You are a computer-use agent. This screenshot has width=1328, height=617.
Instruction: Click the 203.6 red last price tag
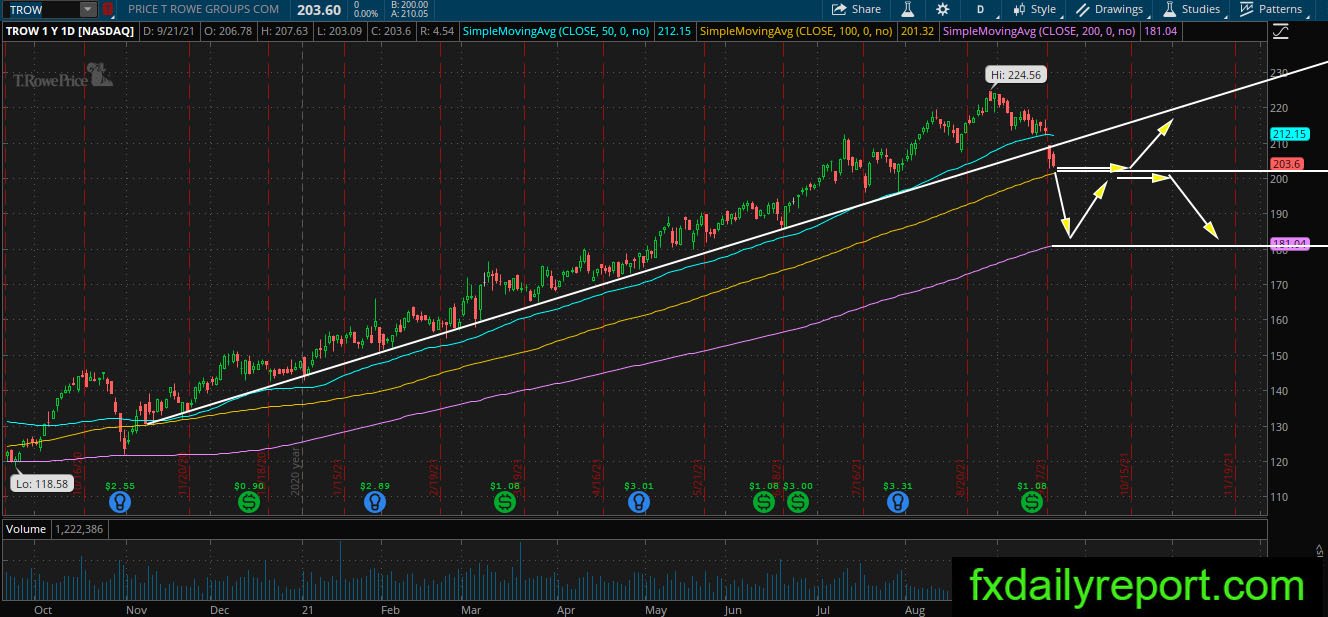pos(1286,164)
